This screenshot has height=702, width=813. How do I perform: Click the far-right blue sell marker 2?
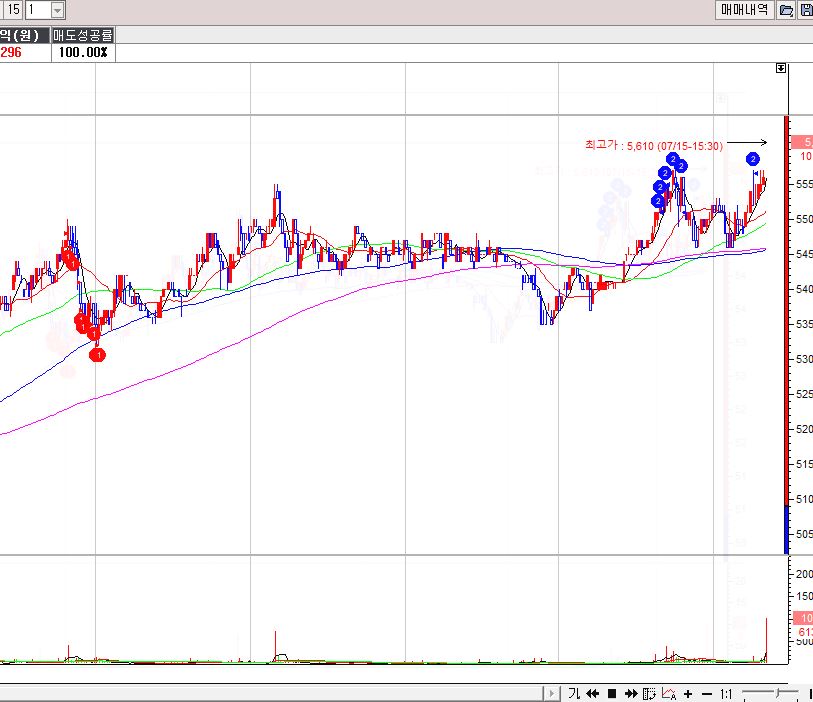click(x=753, y=159)
